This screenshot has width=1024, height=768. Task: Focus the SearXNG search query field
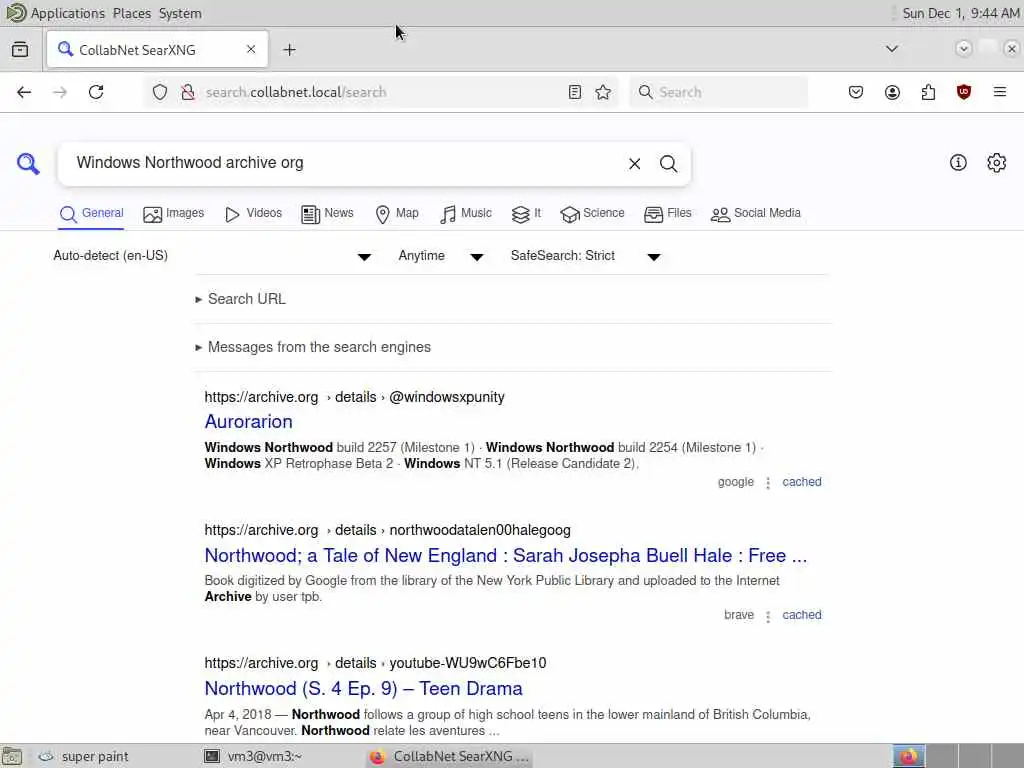pos(346,163)
